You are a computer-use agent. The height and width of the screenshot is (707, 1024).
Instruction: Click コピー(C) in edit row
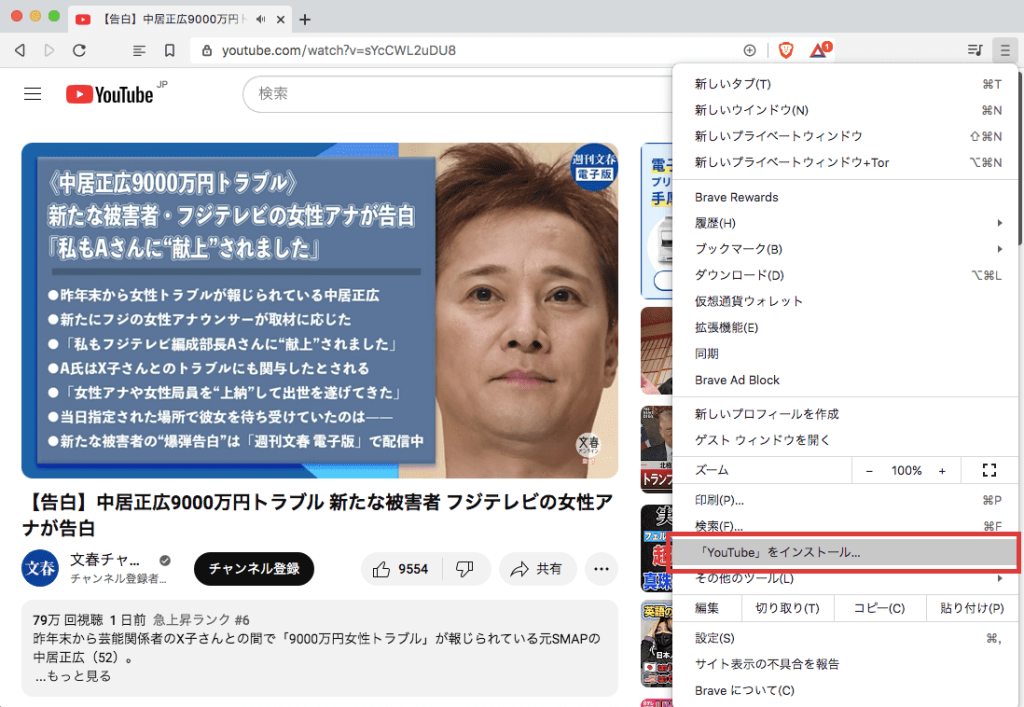(x=880, y=608)
